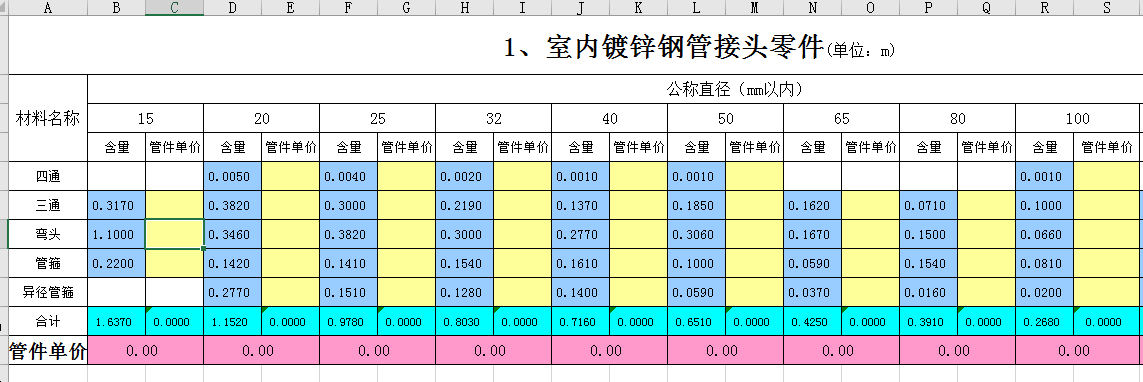Select the 三通 value 0.3170
This screenshot has width=1143, height=382.
pos(117,206)
